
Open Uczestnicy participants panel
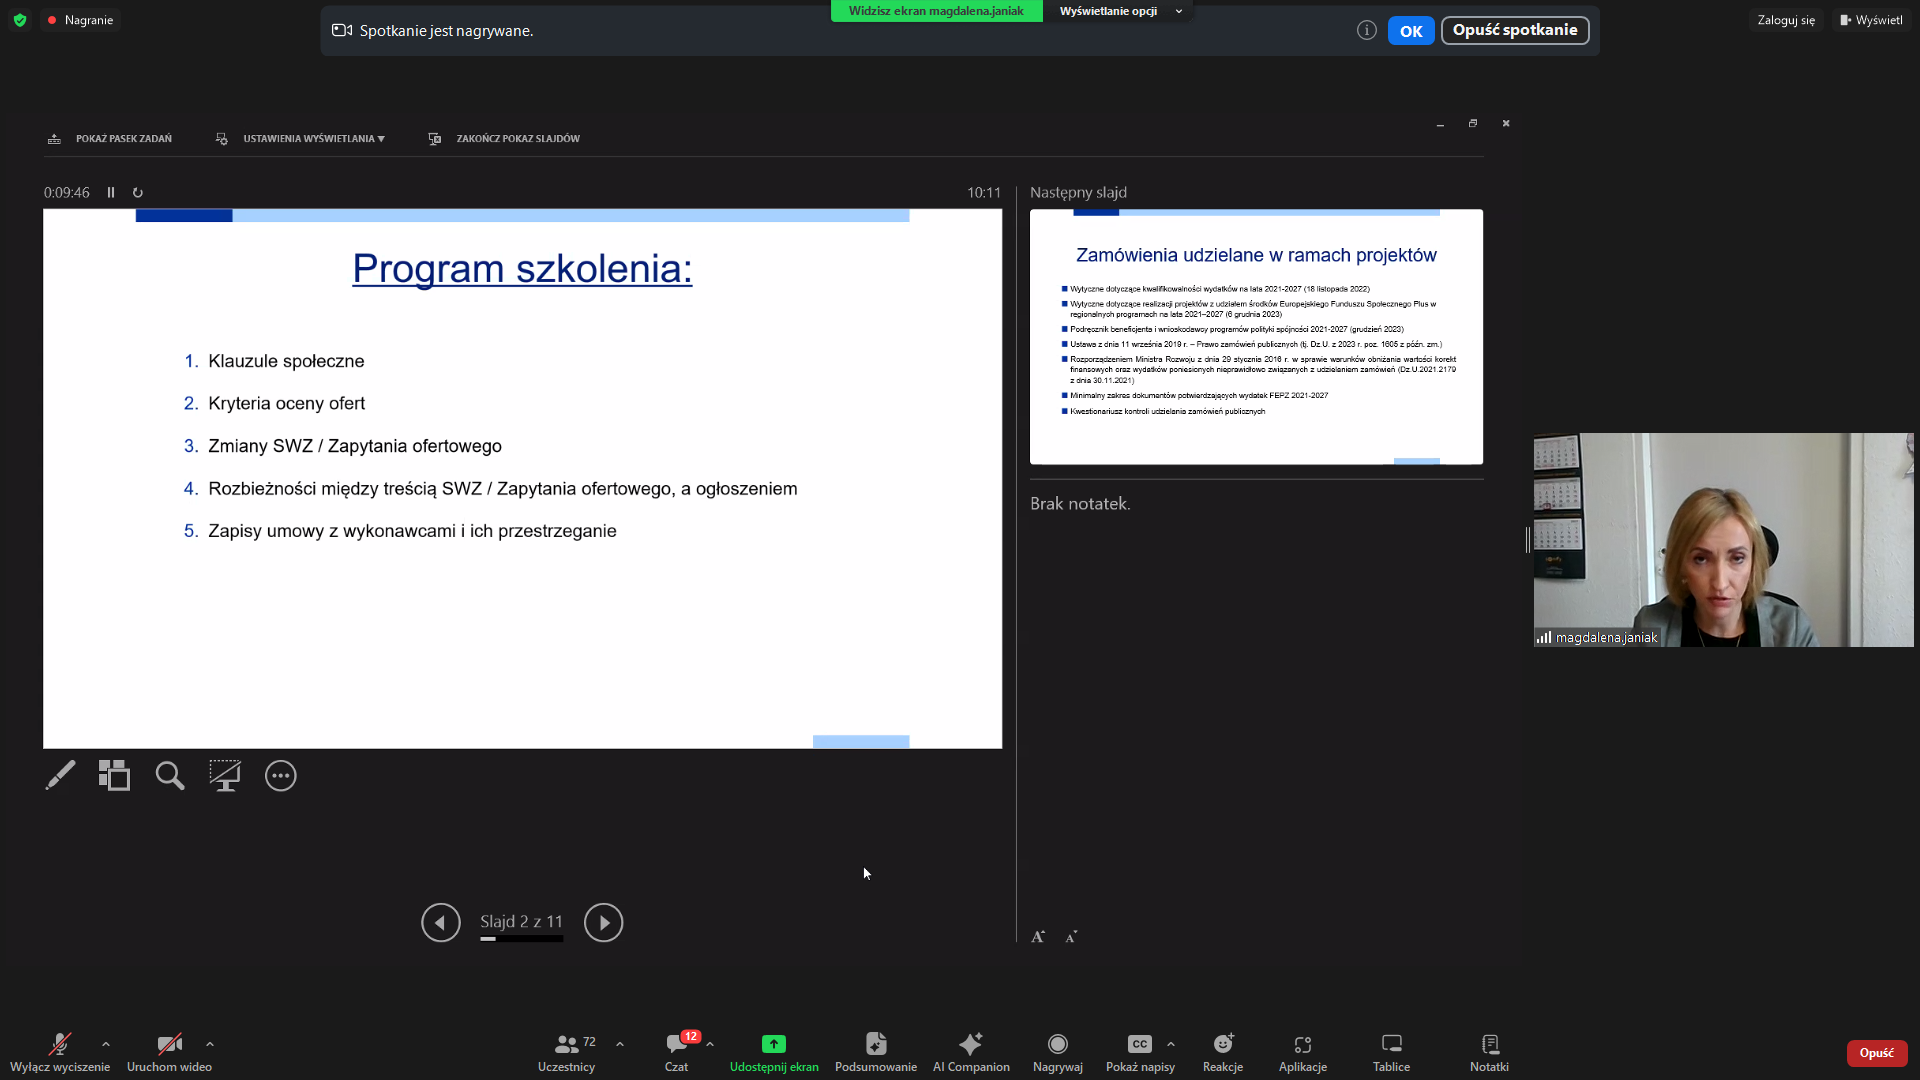[567, 1052]
